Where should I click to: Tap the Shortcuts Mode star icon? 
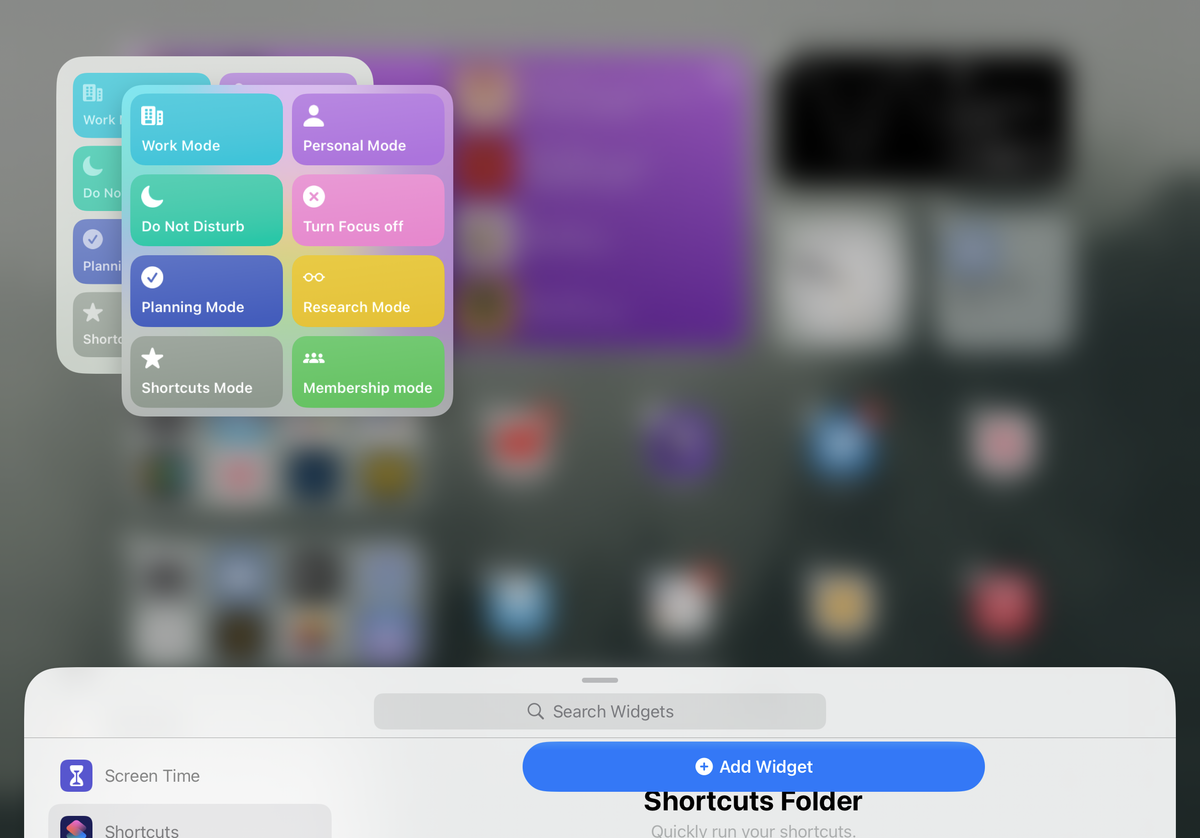tap(151, 358)
